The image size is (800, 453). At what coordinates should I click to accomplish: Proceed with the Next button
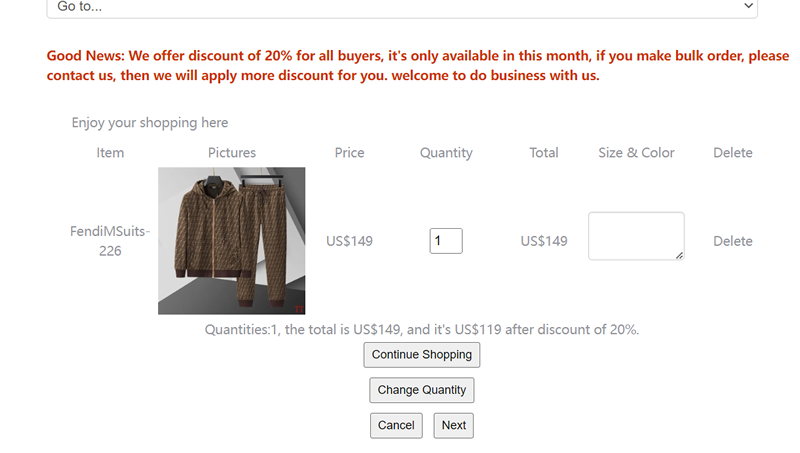click(x=453, y=425)
